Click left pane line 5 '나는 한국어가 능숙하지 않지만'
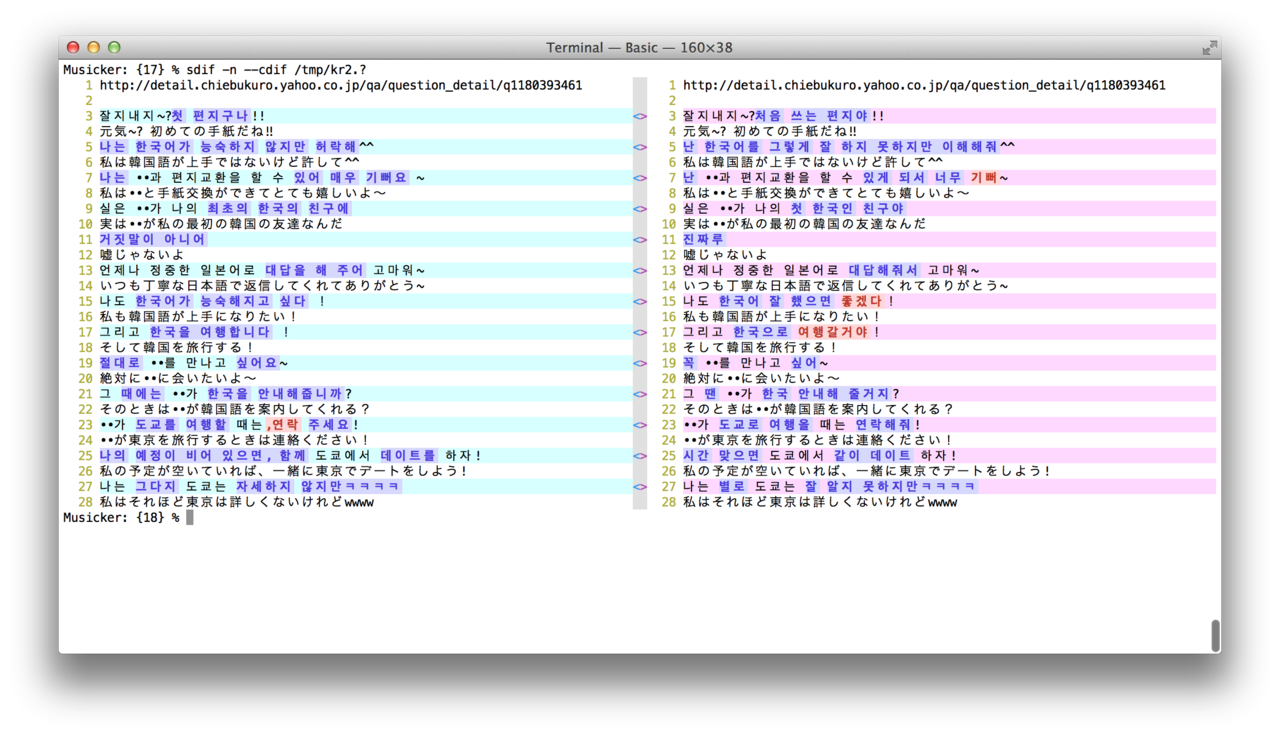Image resolution: width=1280 pixels, height=735 pixels. pyautogui.click(x=203, y=147)
